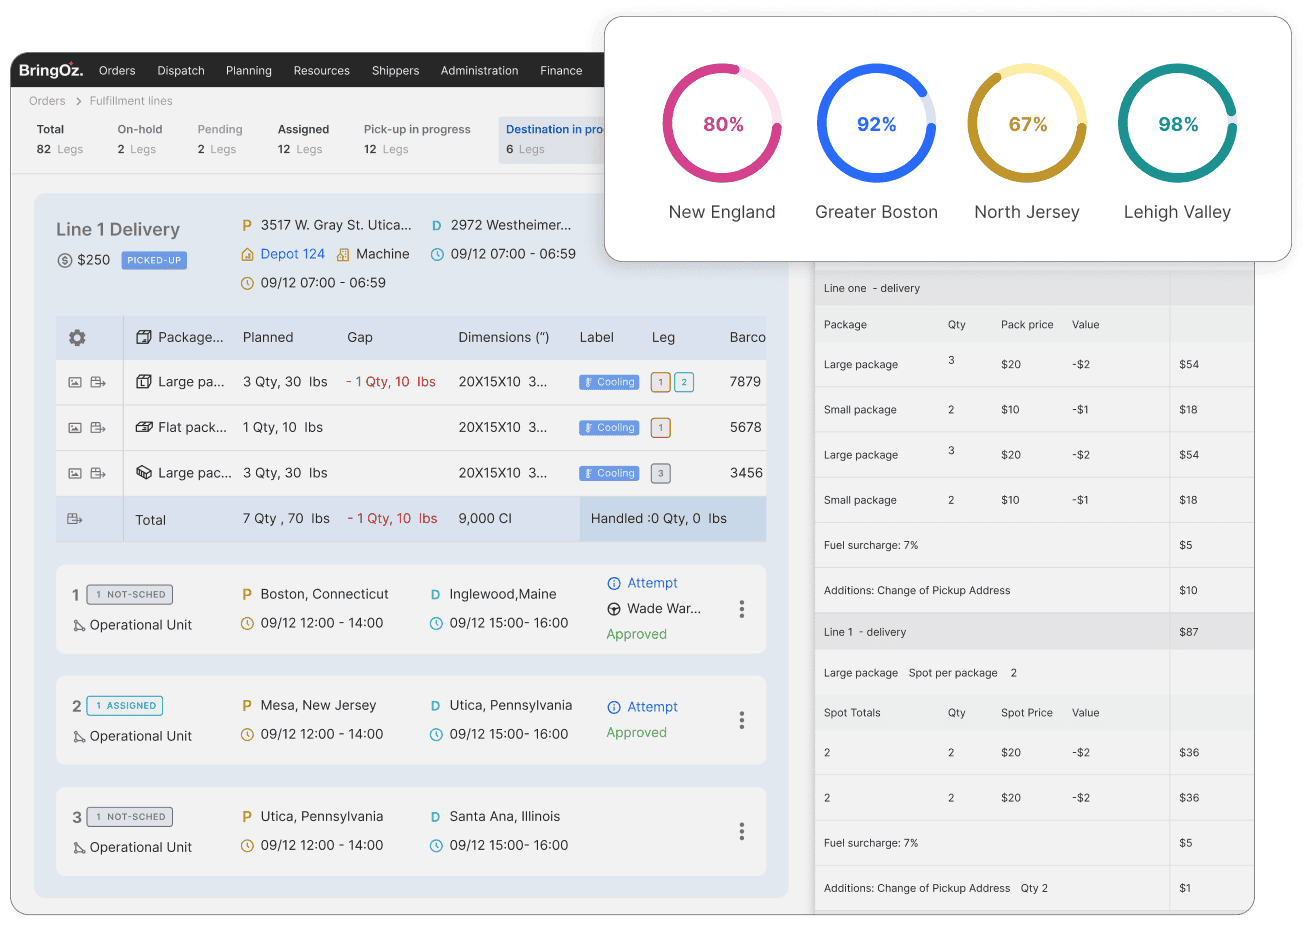
Task: Click the BringOz logo
Action: pos(51,70)
